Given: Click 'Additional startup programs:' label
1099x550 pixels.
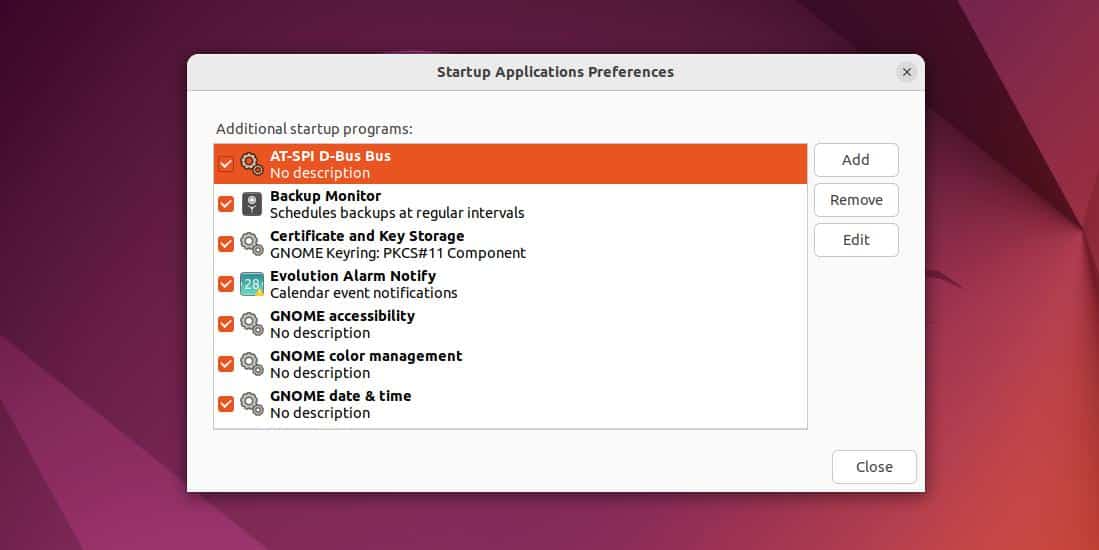Looking at the screenshot, I should (314, 129).
